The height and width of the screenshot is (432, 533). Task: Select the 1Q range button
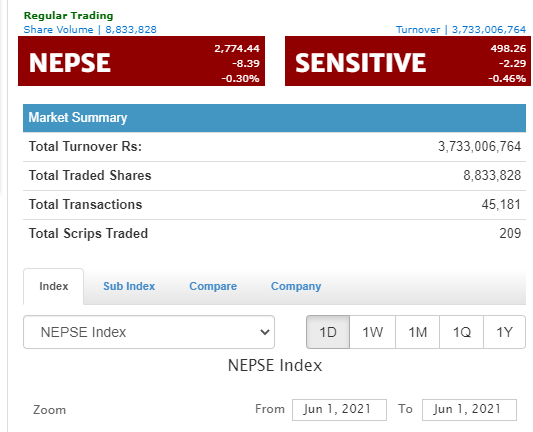point(462,332)
